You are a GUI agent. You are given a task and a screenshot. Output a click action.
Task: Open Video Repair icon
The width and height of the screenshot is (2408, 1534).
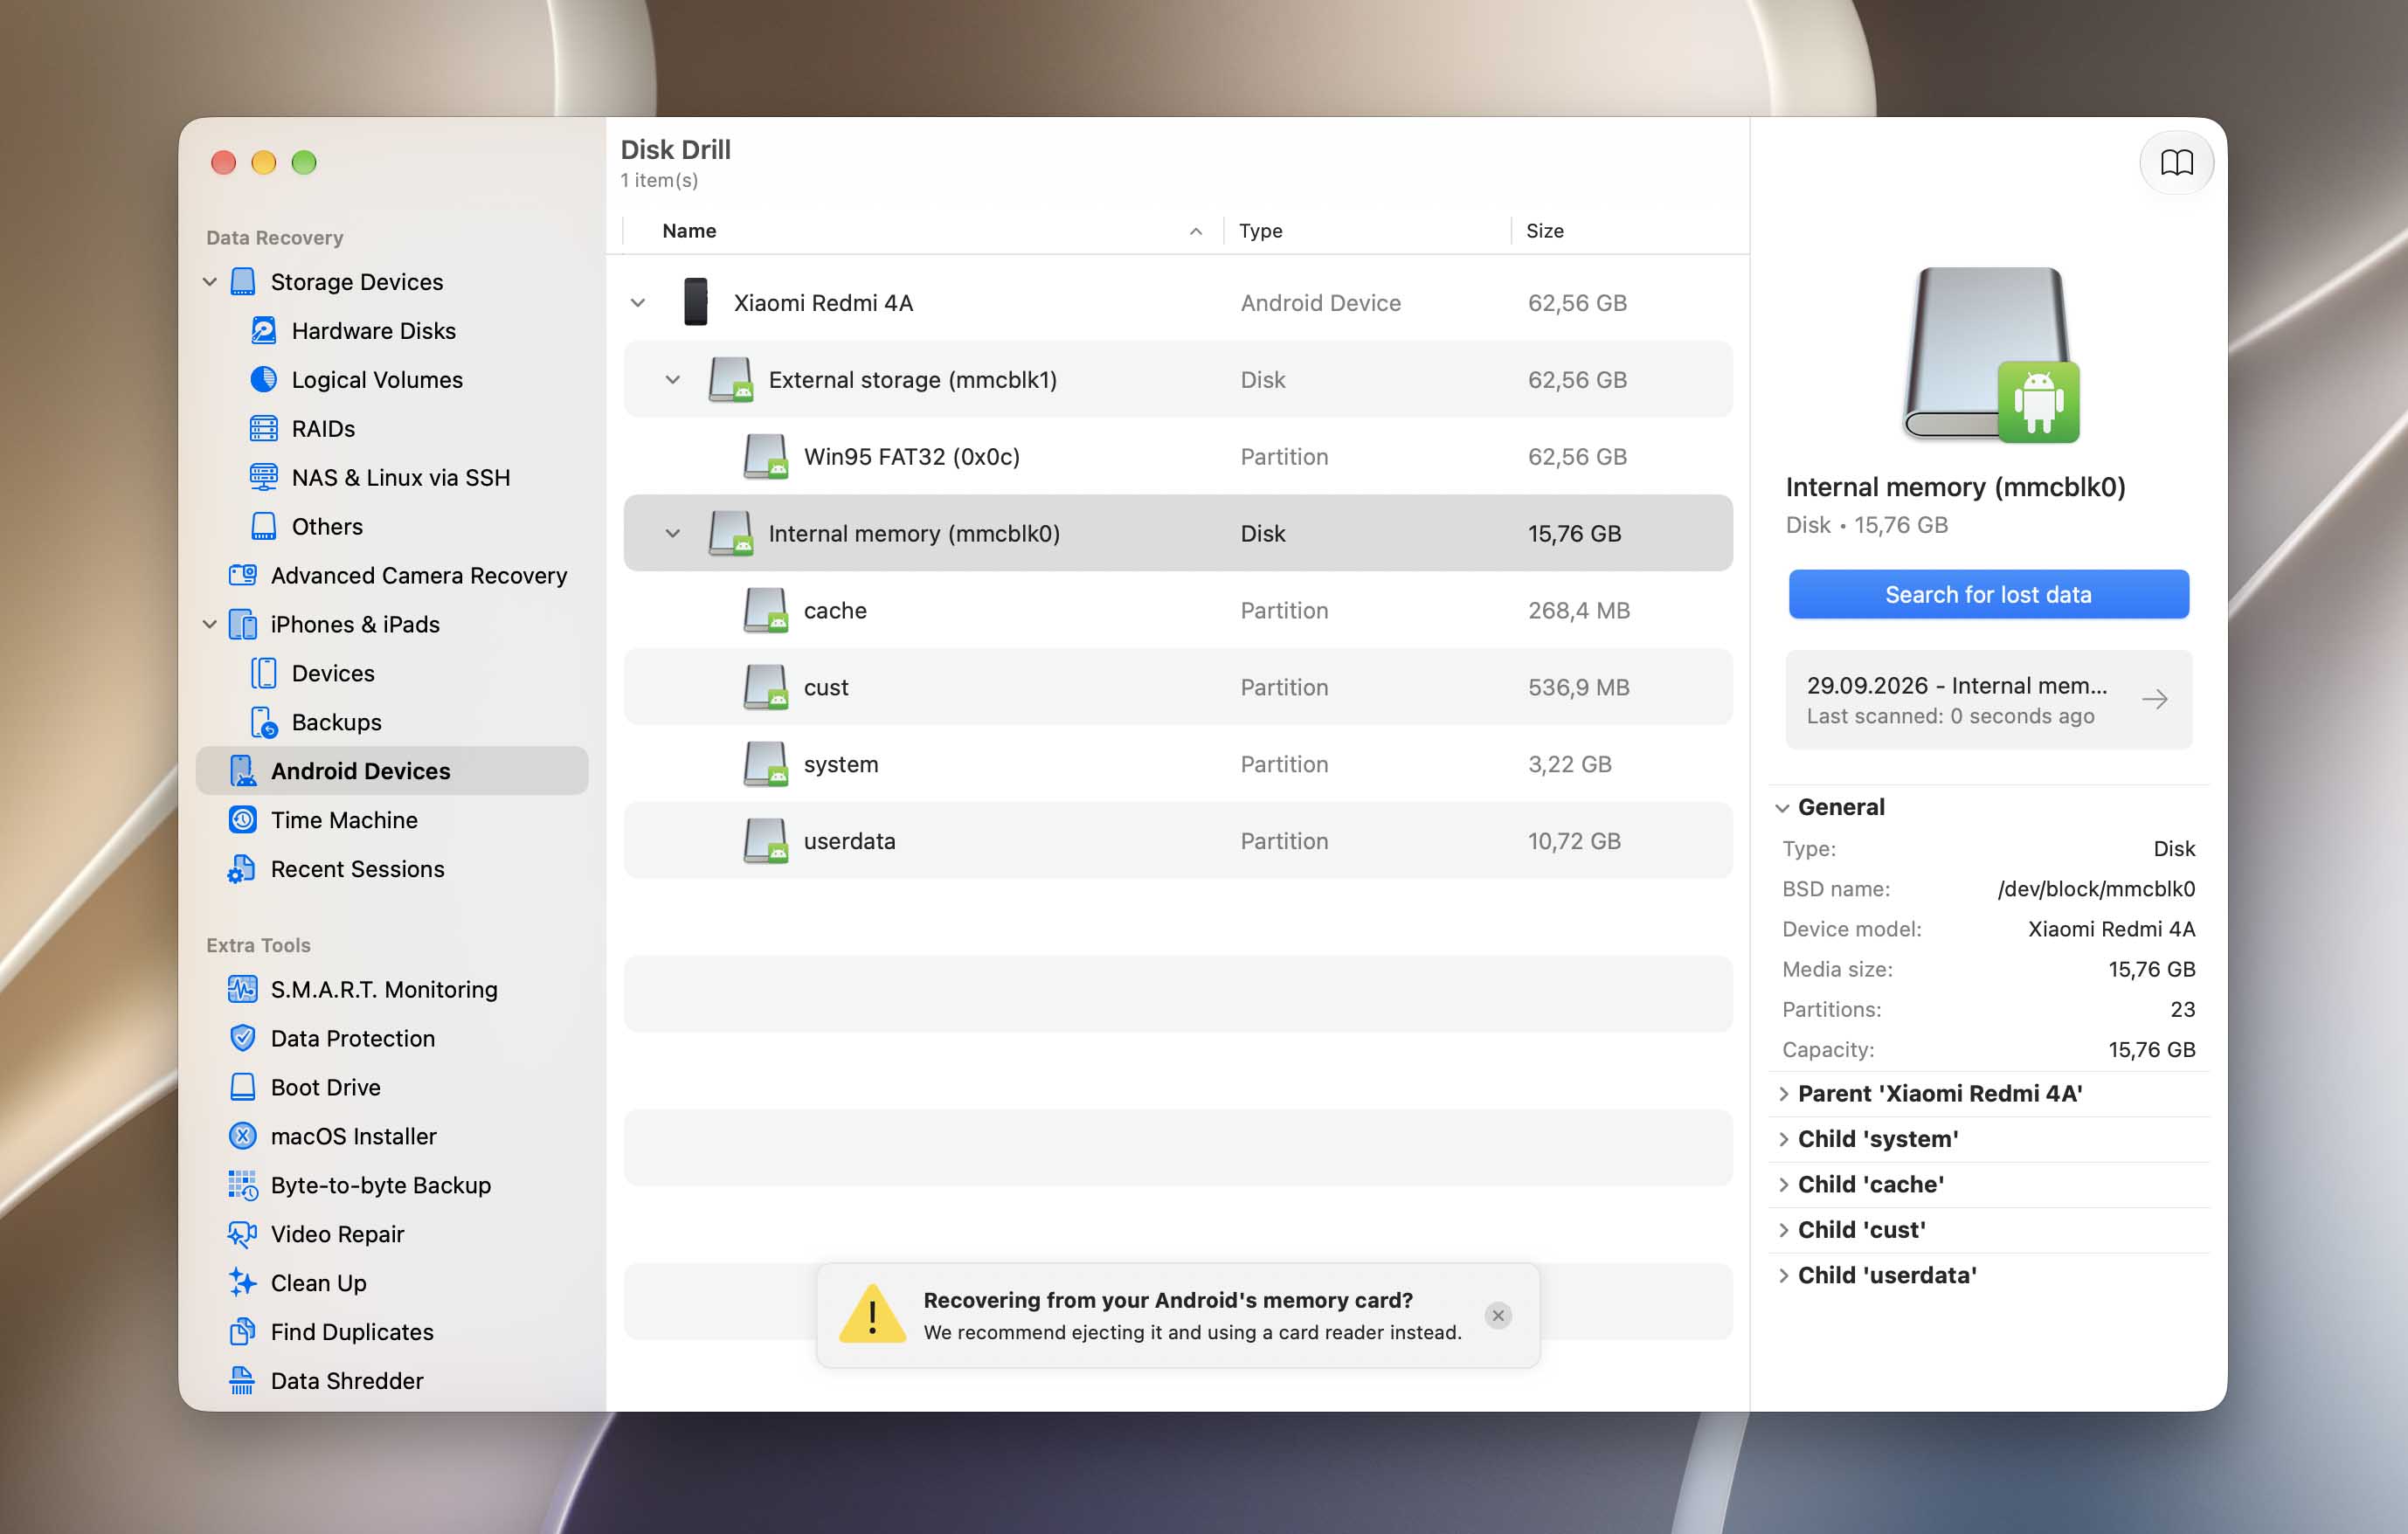pos(242,1235)
